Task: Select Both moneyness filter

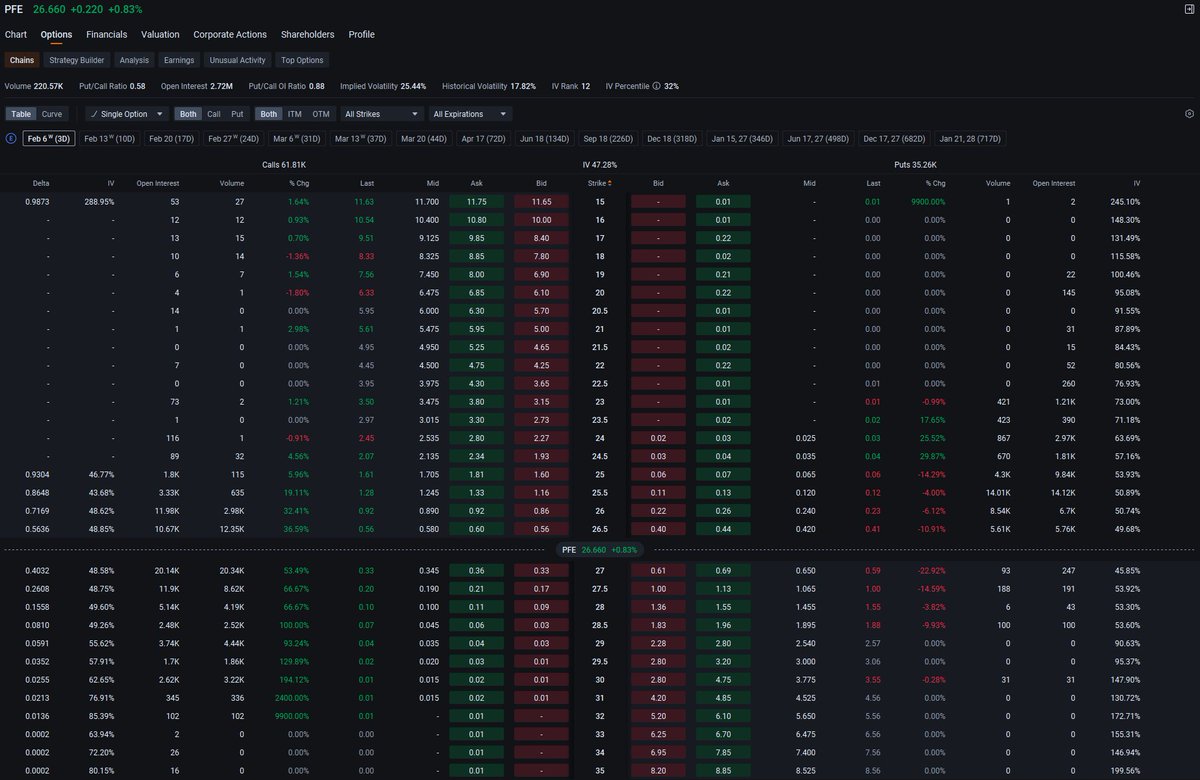Action: (x=269, y=114)
